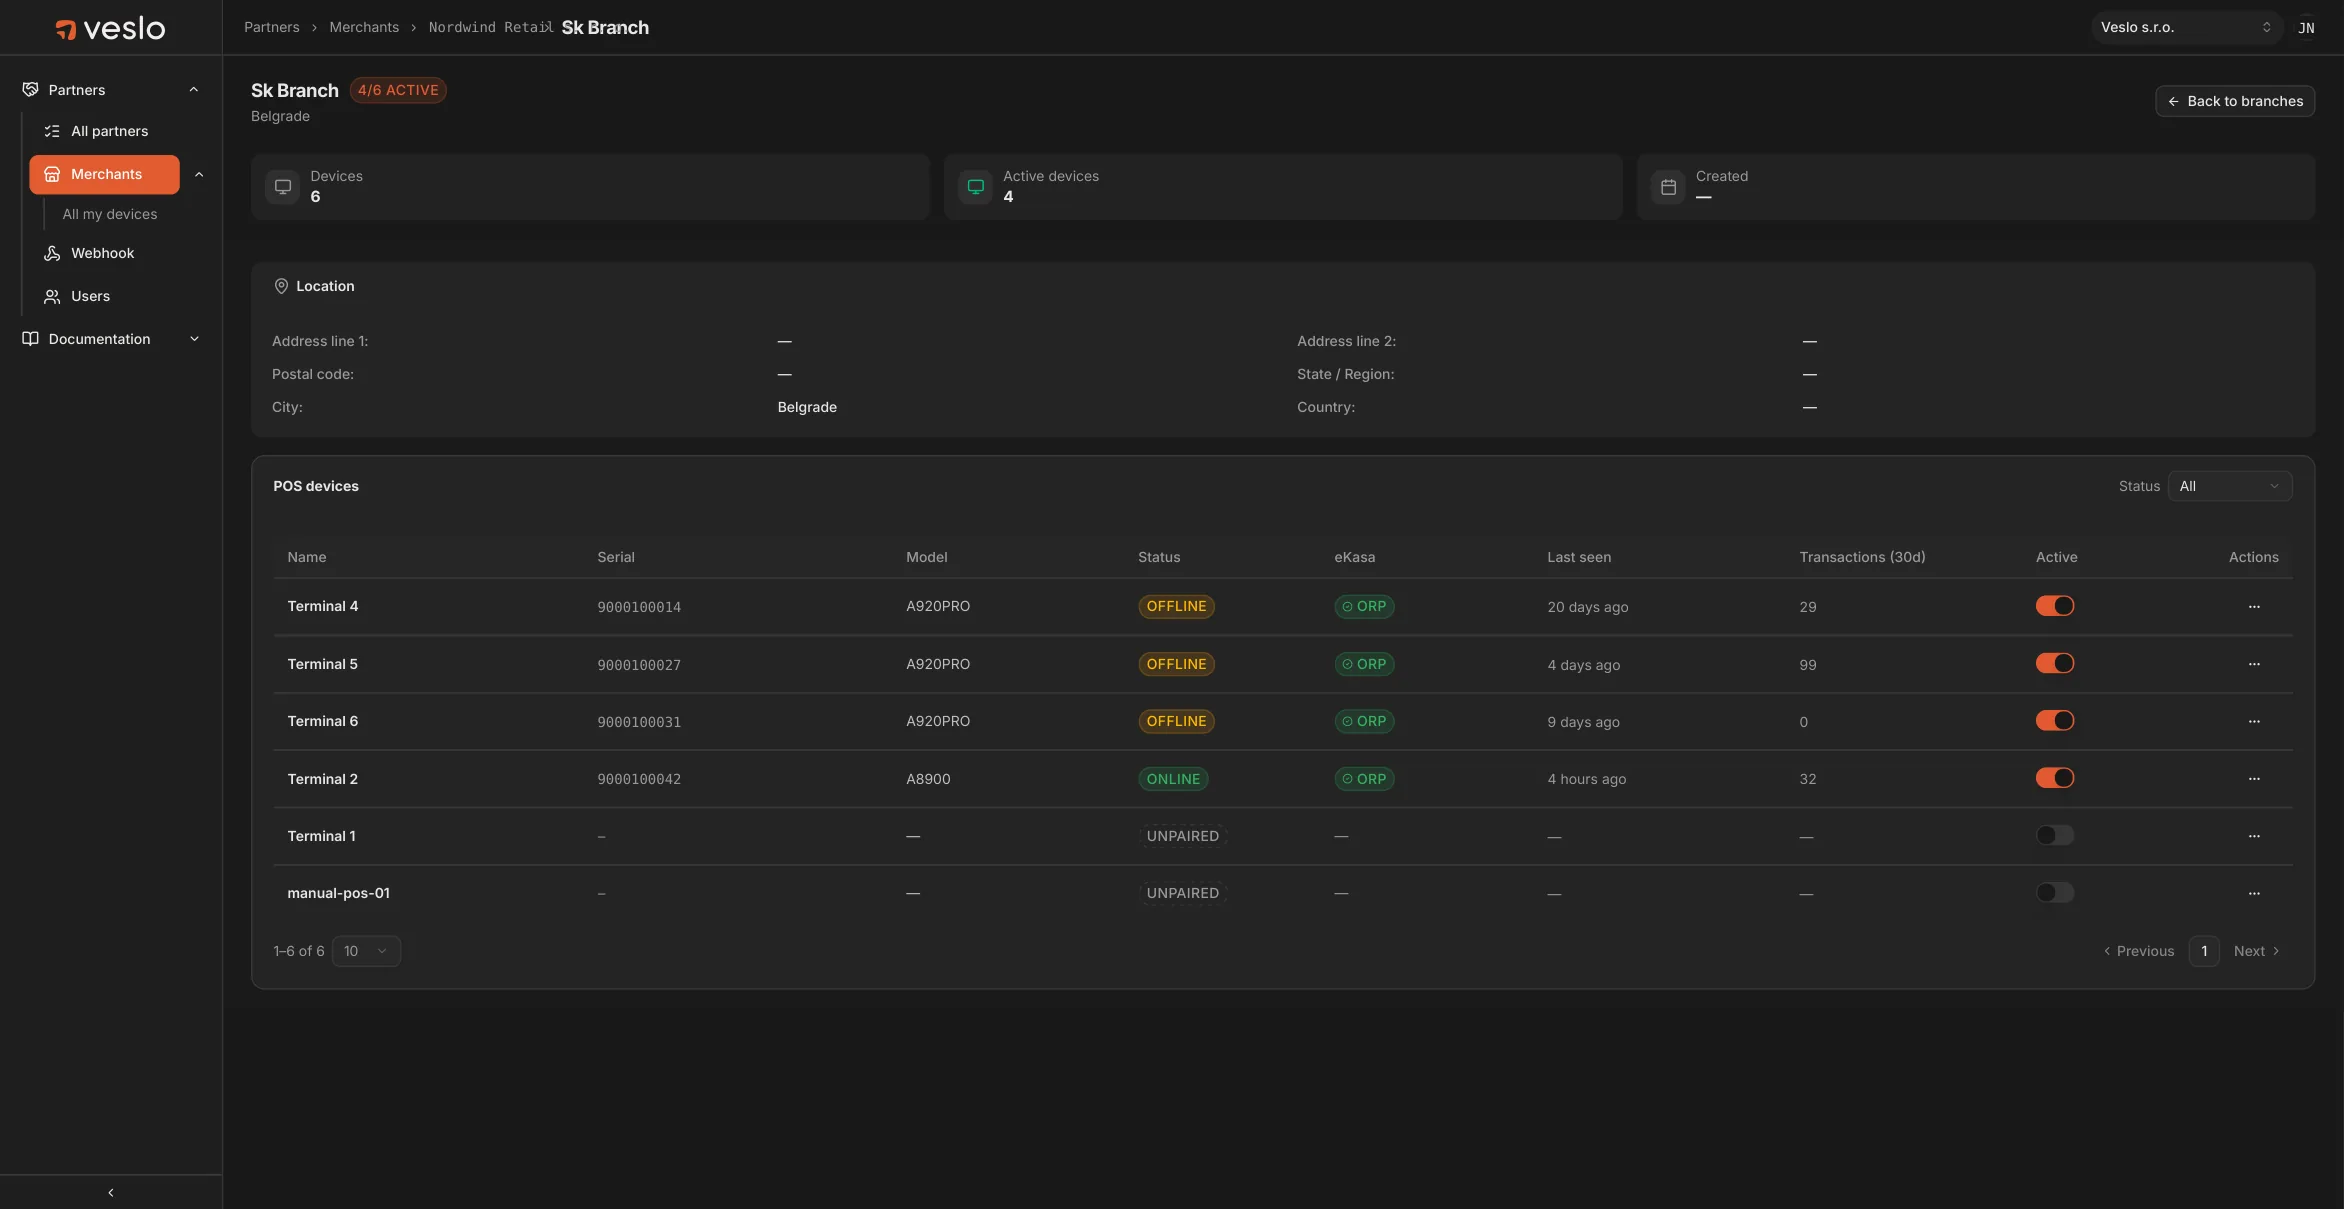This screenshot has height=1209, width=2344.
Task: Click the Users people icon
Action: (x=52, y=296)
